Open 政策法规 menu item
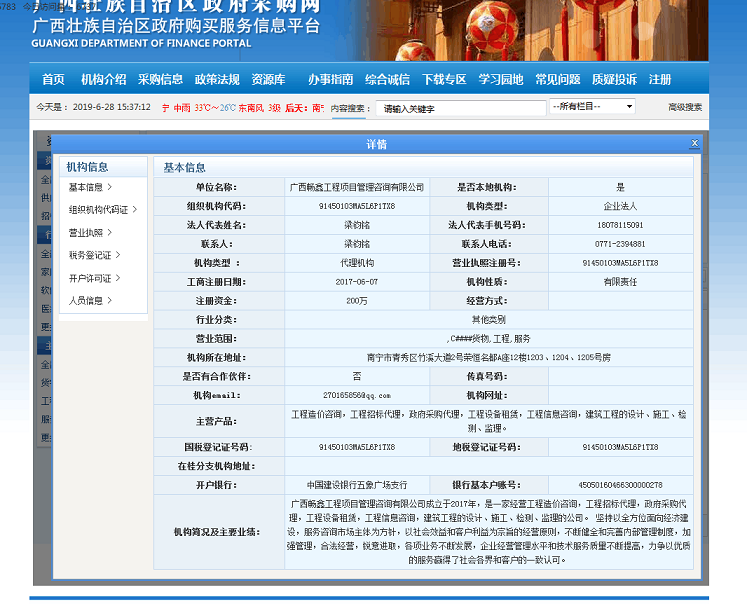Screen dimensions: 747x604 (x=217, y=80)
